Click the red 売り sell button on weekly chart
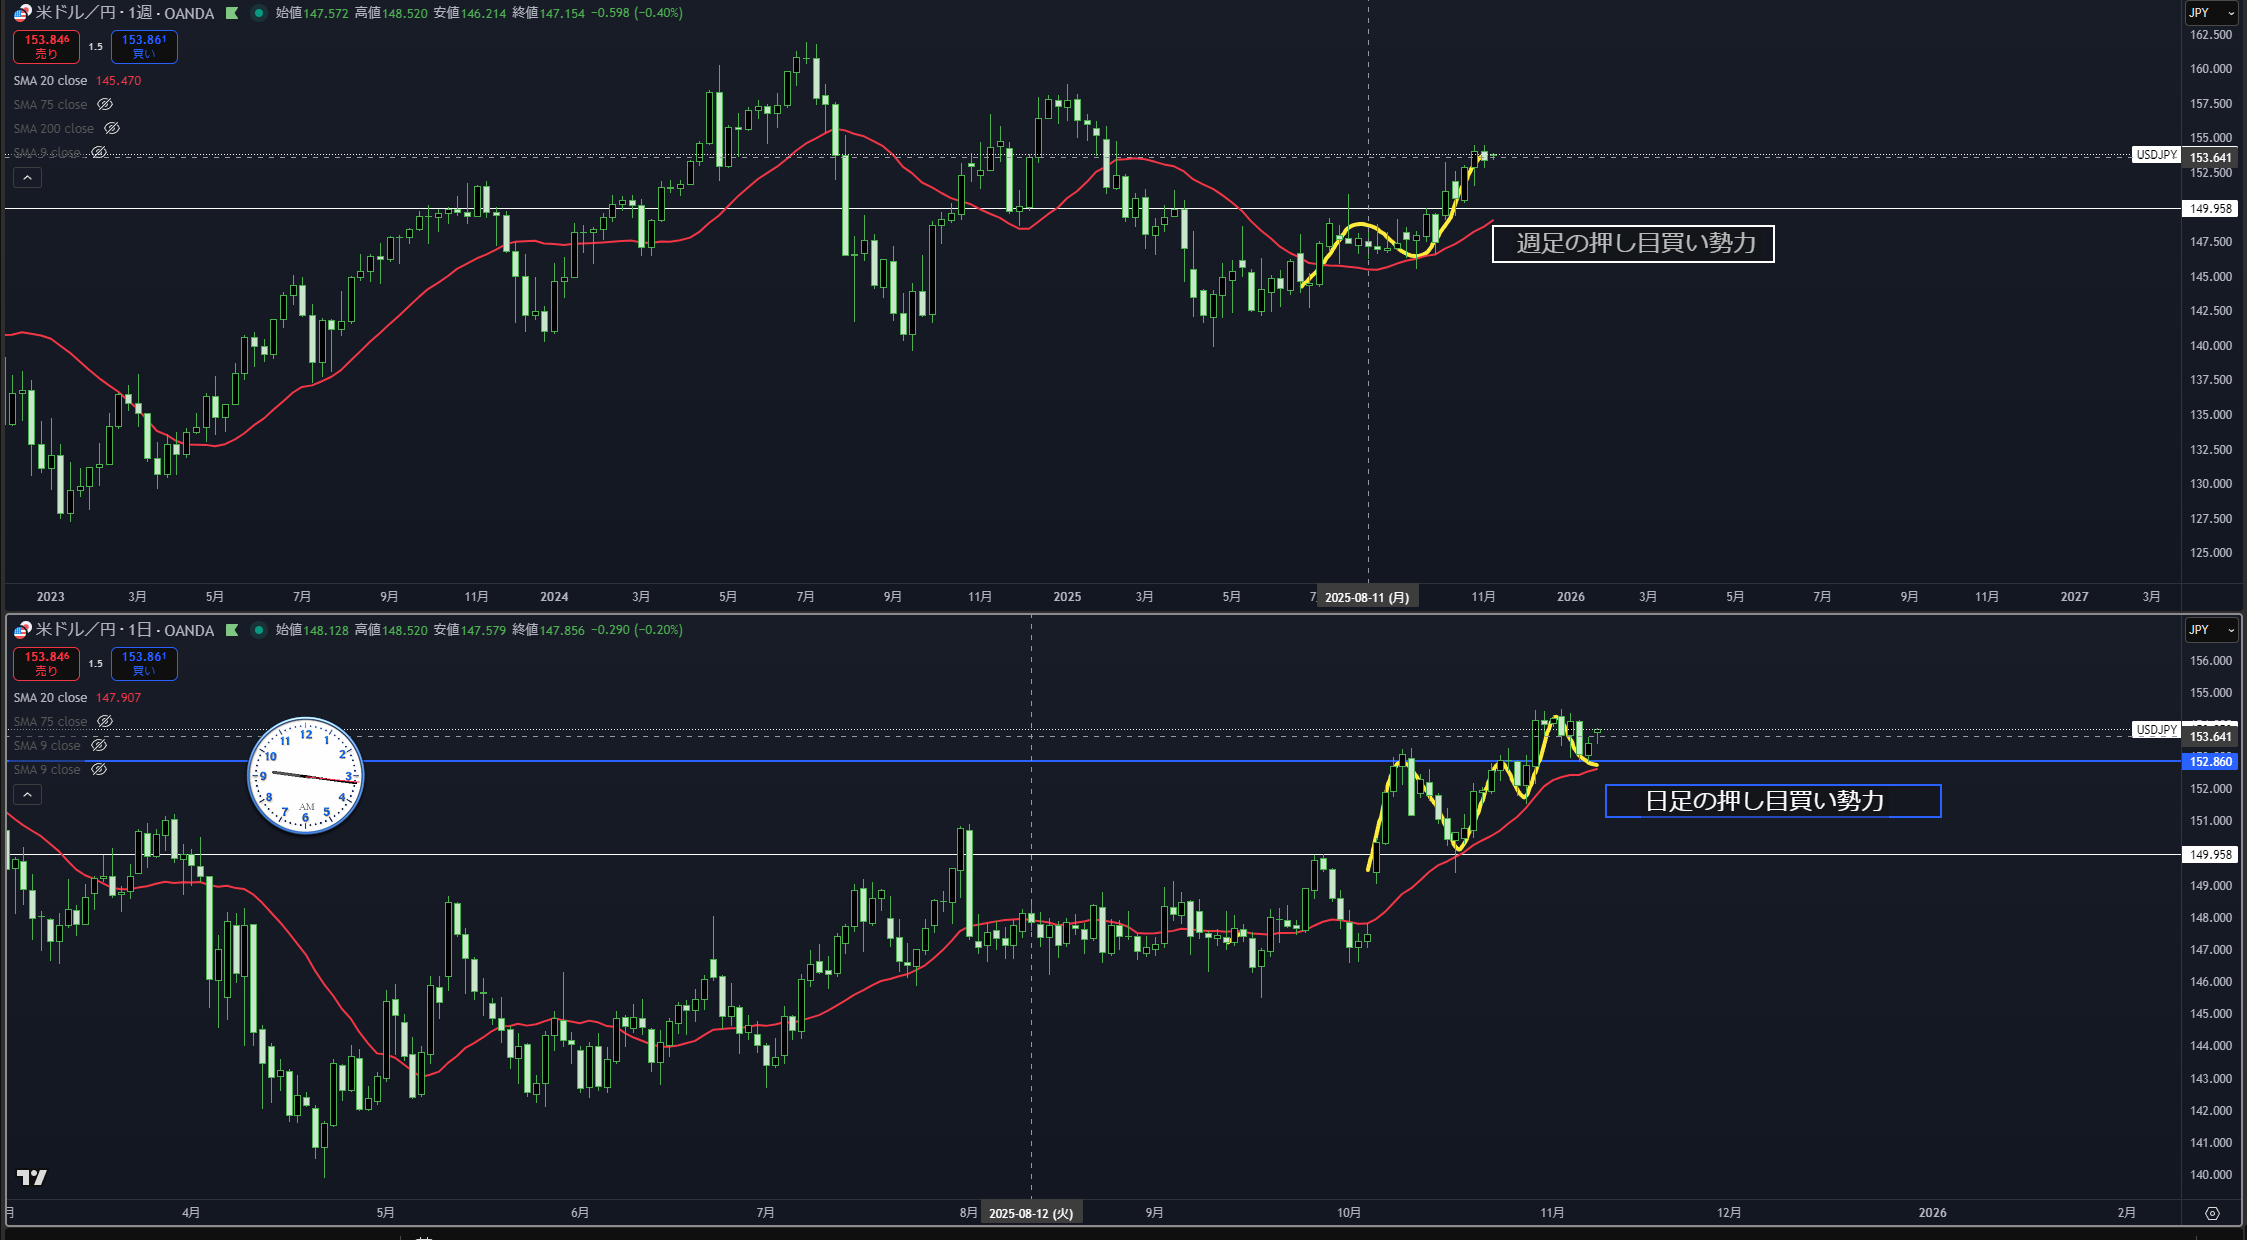This screenshot has height=1240, width=2247. (x=46, y=47)
